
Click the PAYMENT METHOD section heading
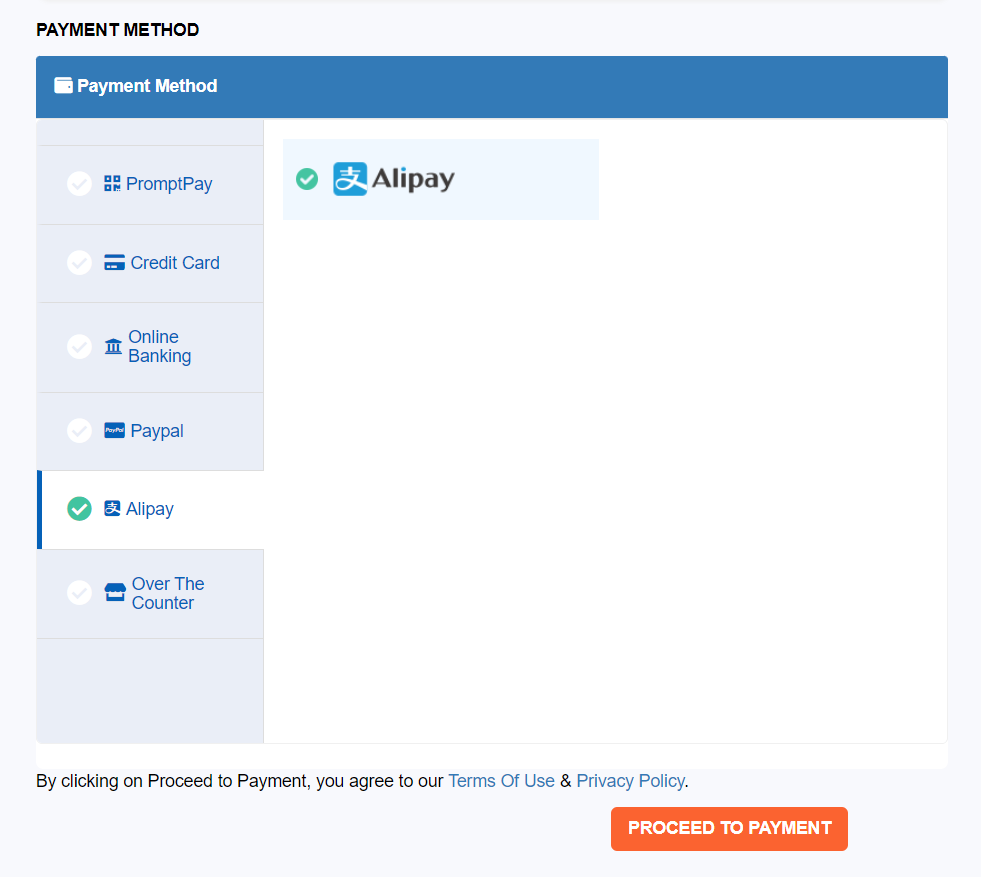click(118, 29)
